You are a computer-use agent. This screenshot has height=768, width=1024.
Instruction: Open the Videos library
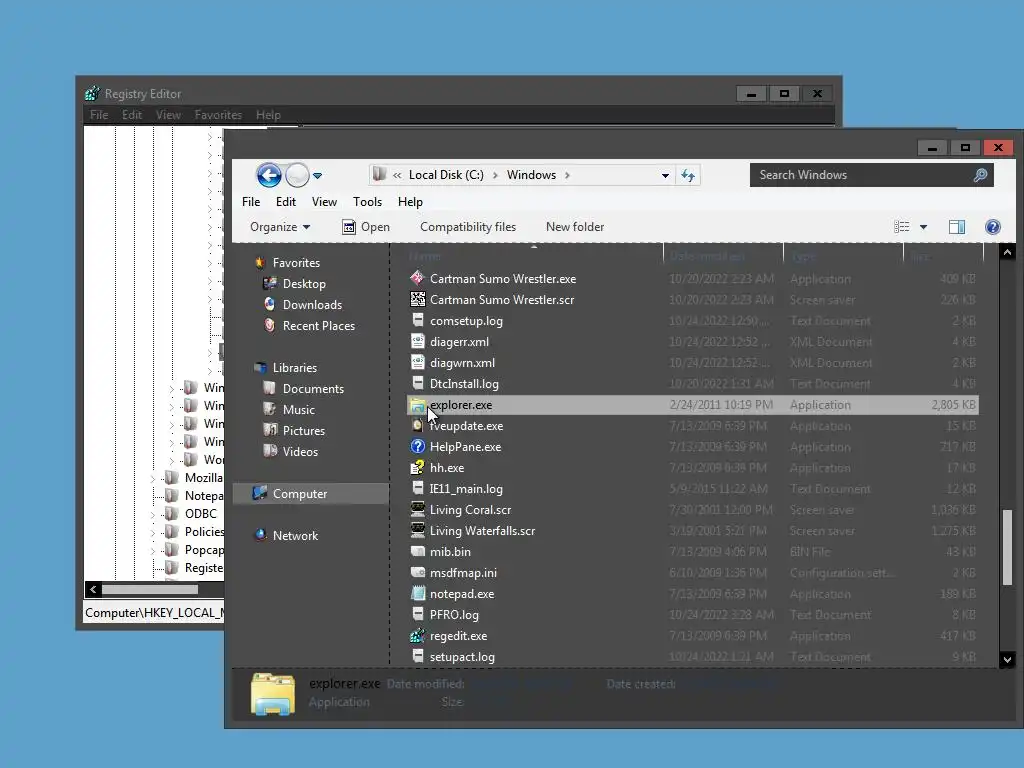(x=300, y=451)
